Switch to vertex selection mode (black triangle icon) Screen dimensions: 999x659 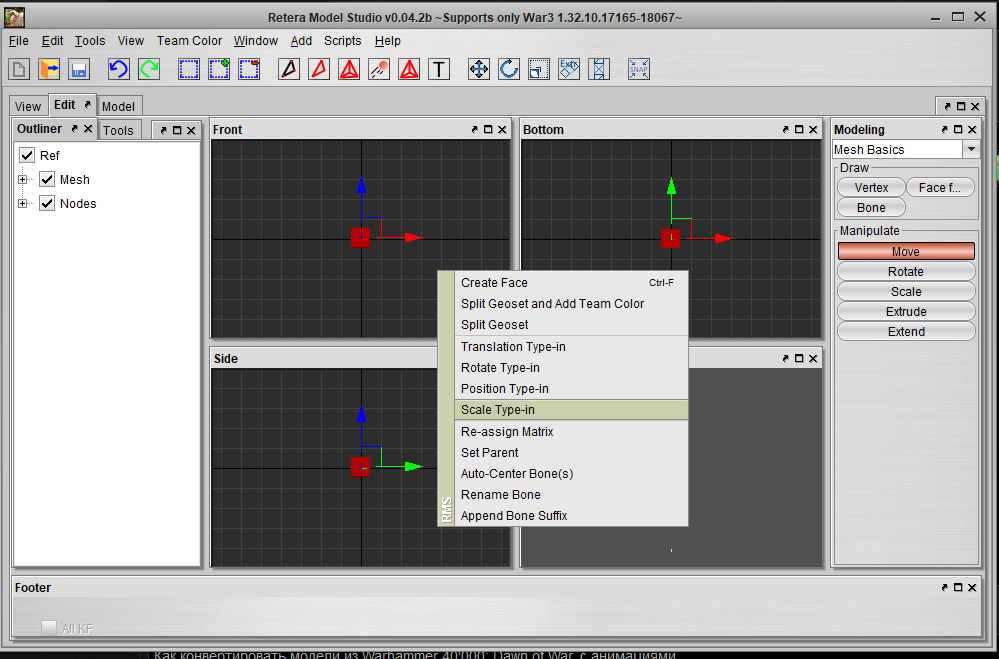(289, 69)
